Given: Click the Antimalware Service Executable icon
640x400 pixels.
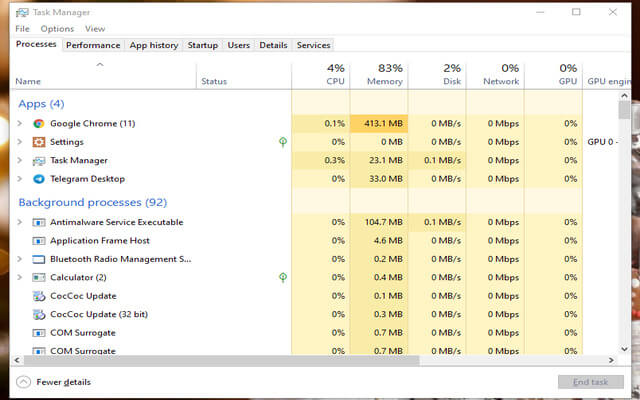Looking at the screenshot, I should [39, 222].
